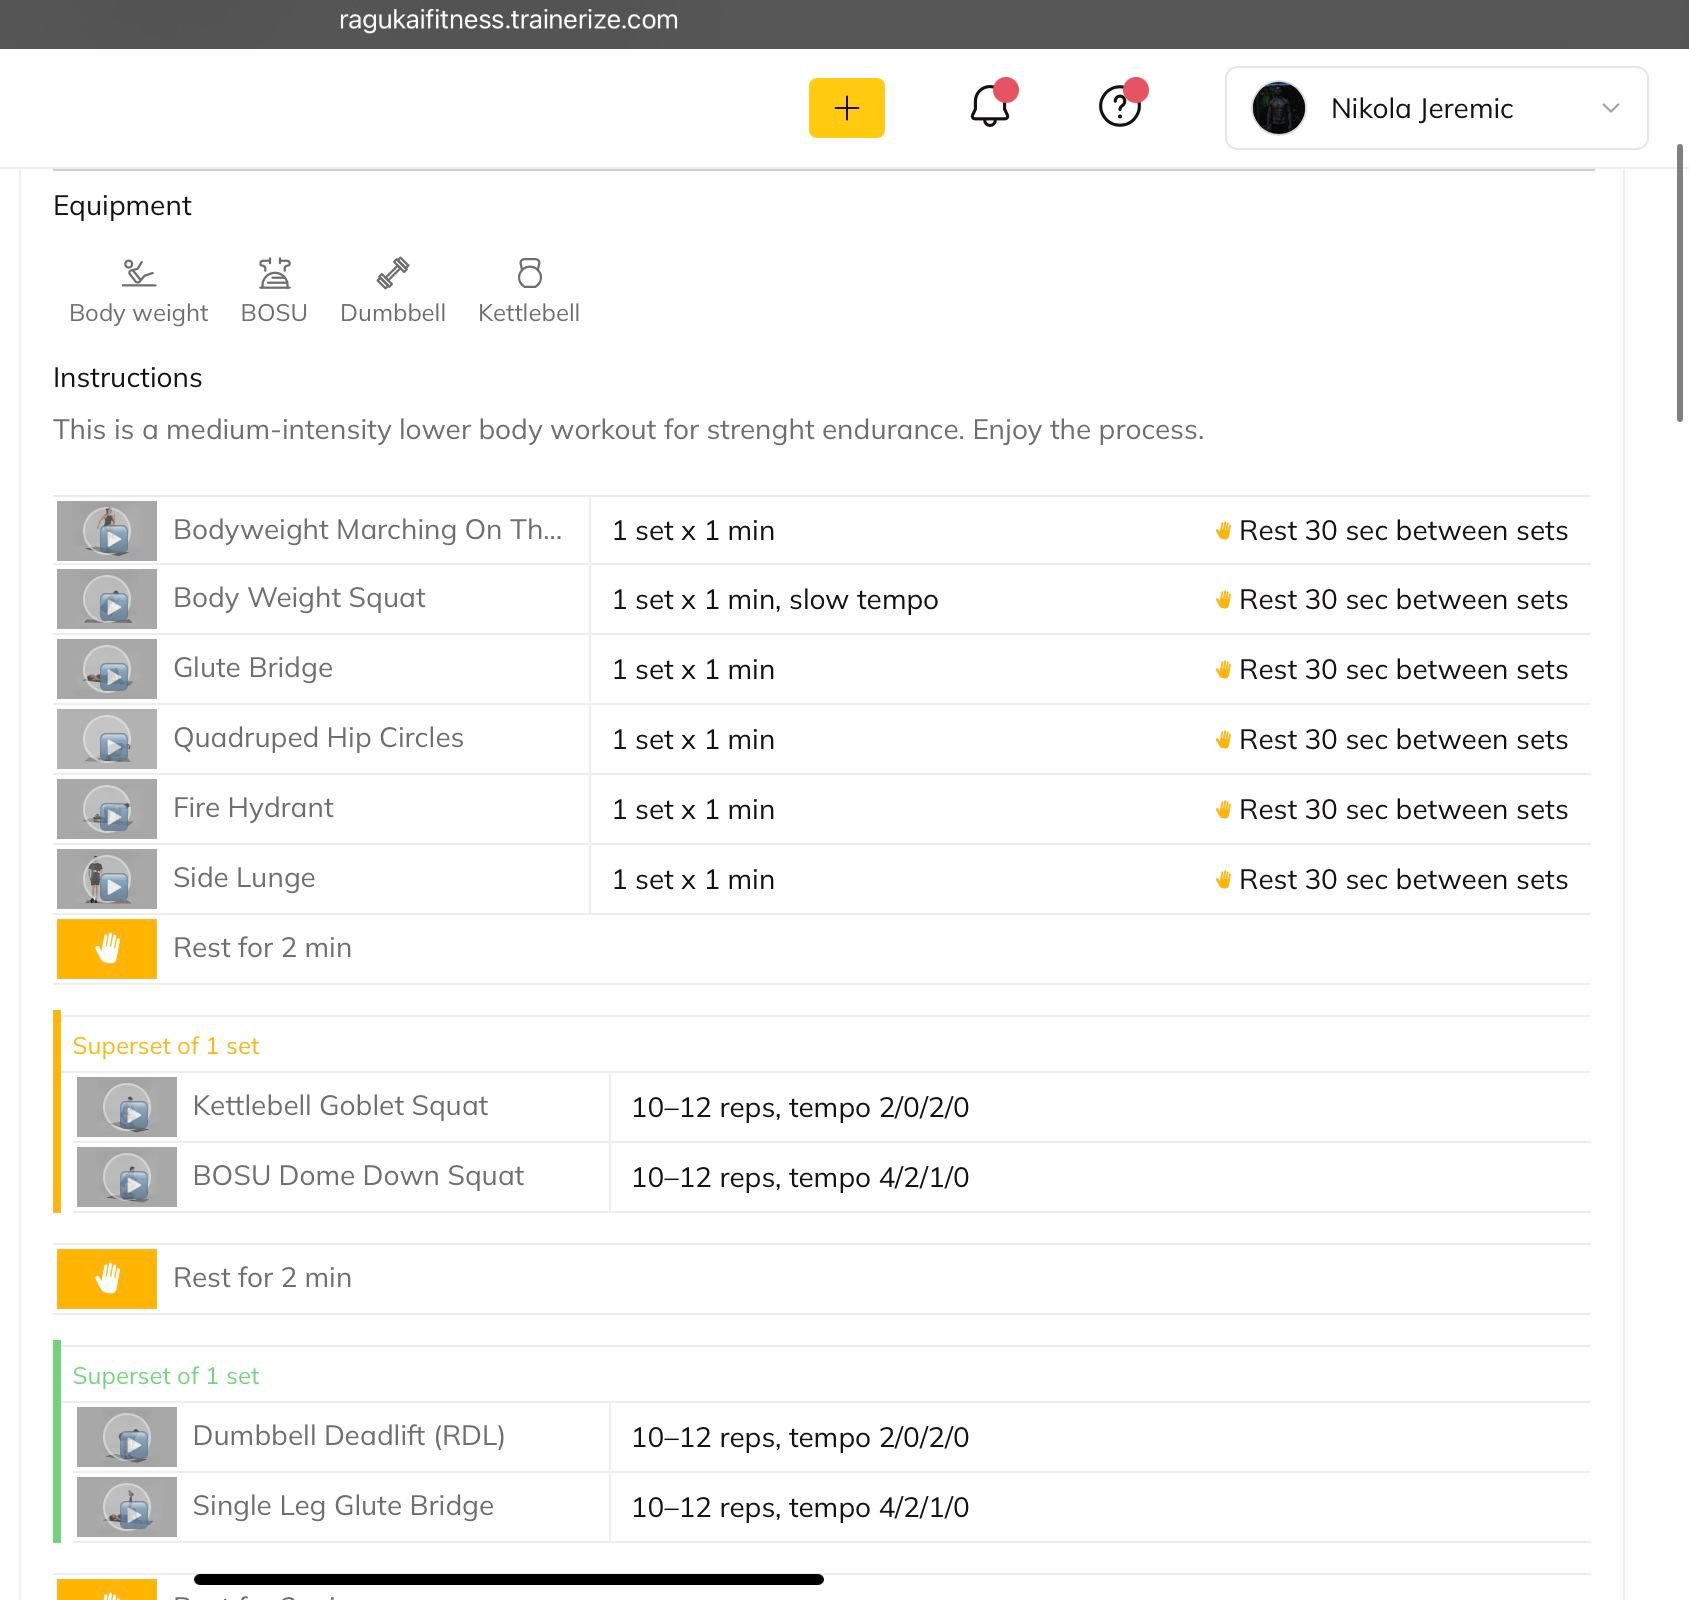Play the Glute Bridge video thumbnail

[x=107, y=669]
